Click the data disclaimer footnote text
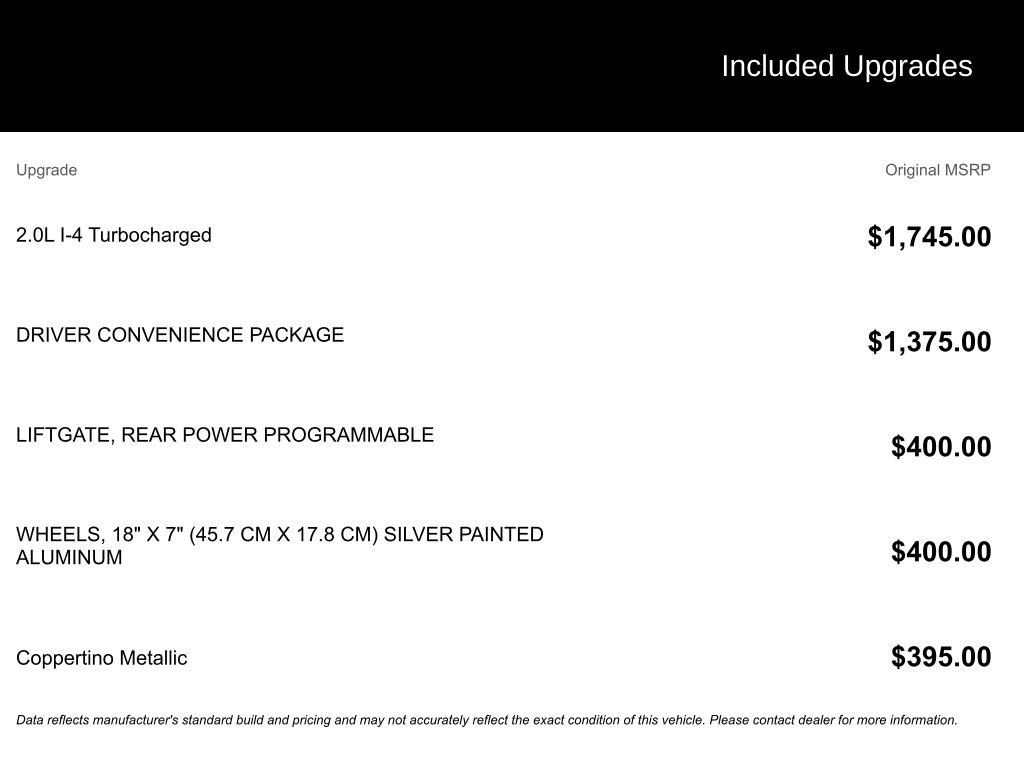 click(487, 720)
